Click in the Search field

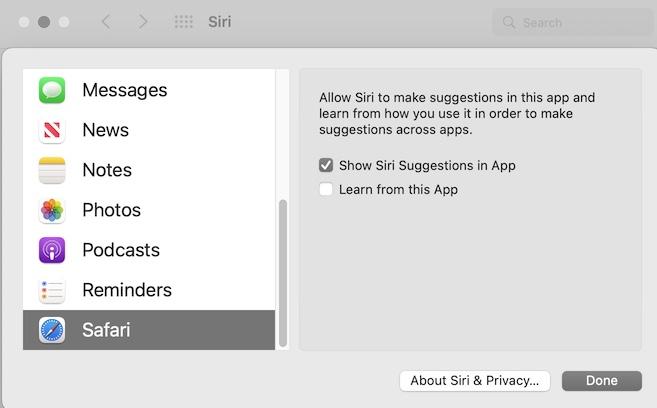(580, 22)
